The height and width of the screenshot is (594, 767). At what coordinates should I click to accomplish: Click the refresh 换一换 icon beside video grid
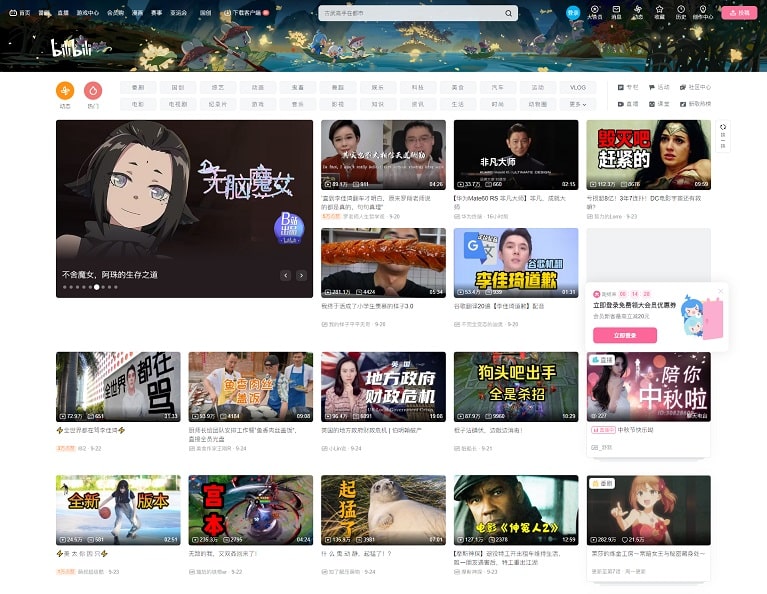click(x=723, y=136)
